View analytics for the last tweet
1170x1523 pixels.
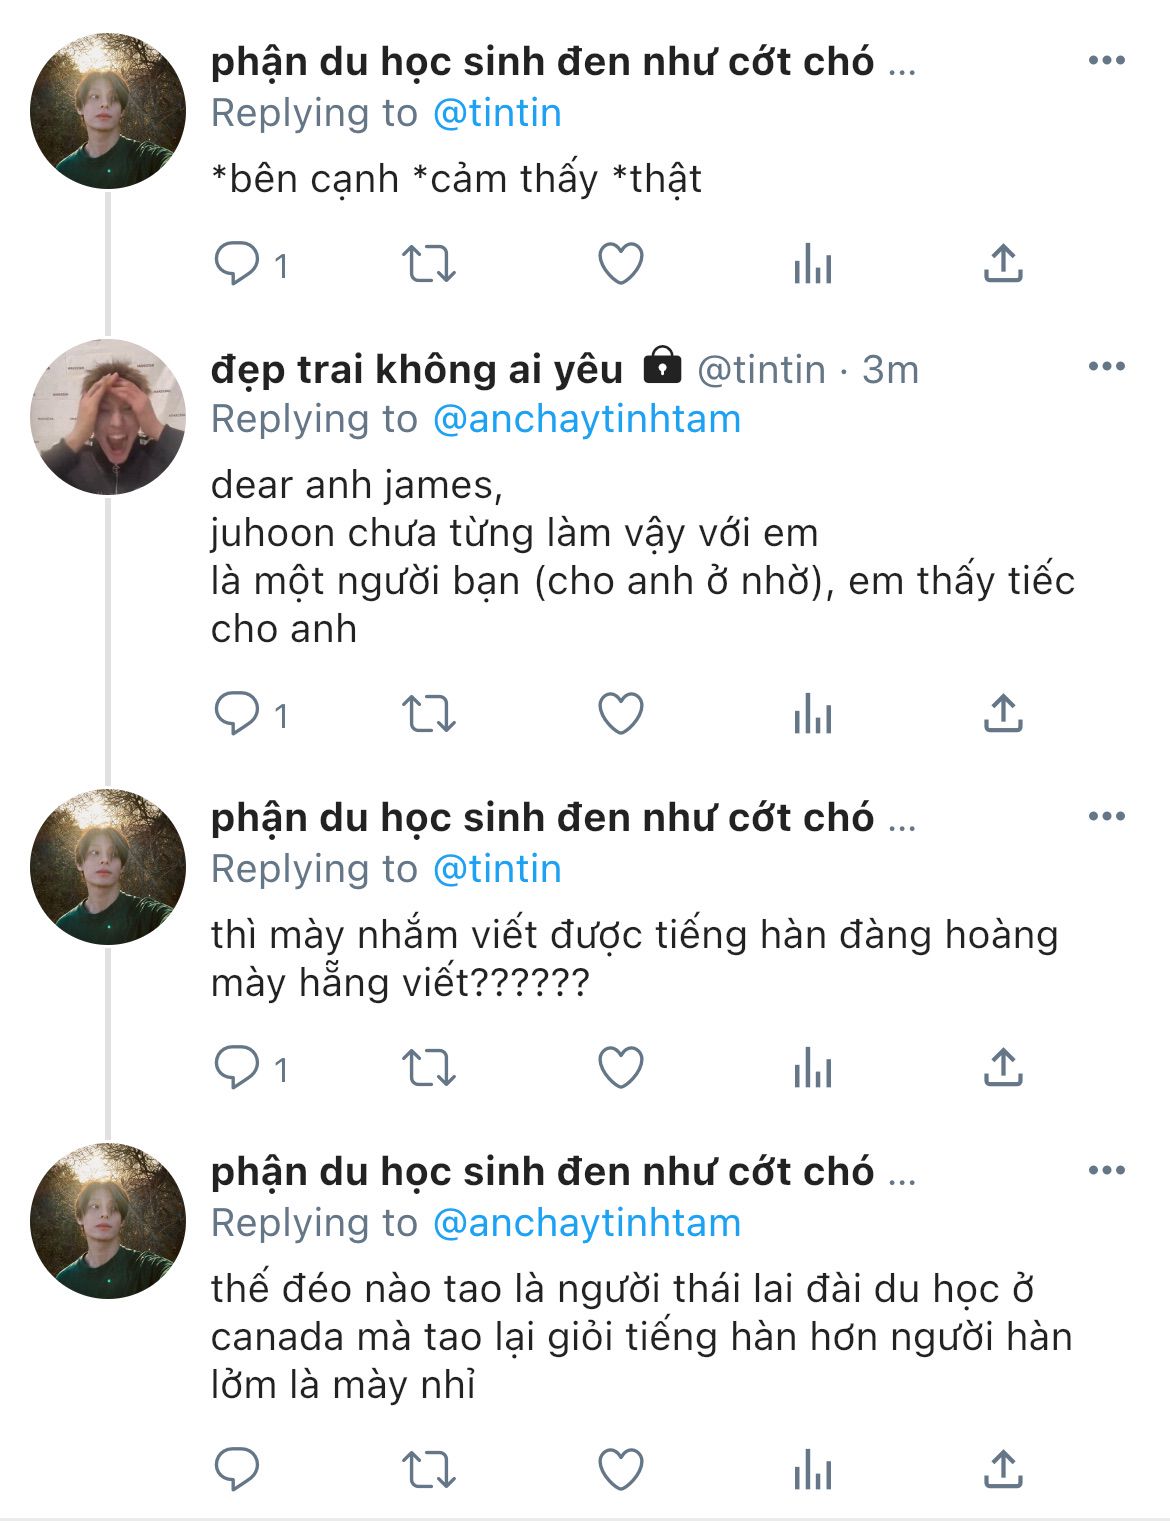812,1470
